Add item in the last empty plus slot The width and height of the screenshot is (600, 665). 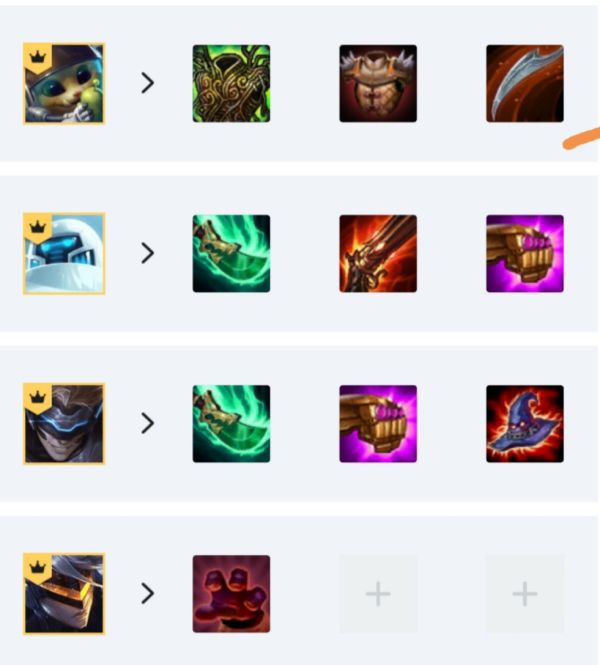[525, 594]
